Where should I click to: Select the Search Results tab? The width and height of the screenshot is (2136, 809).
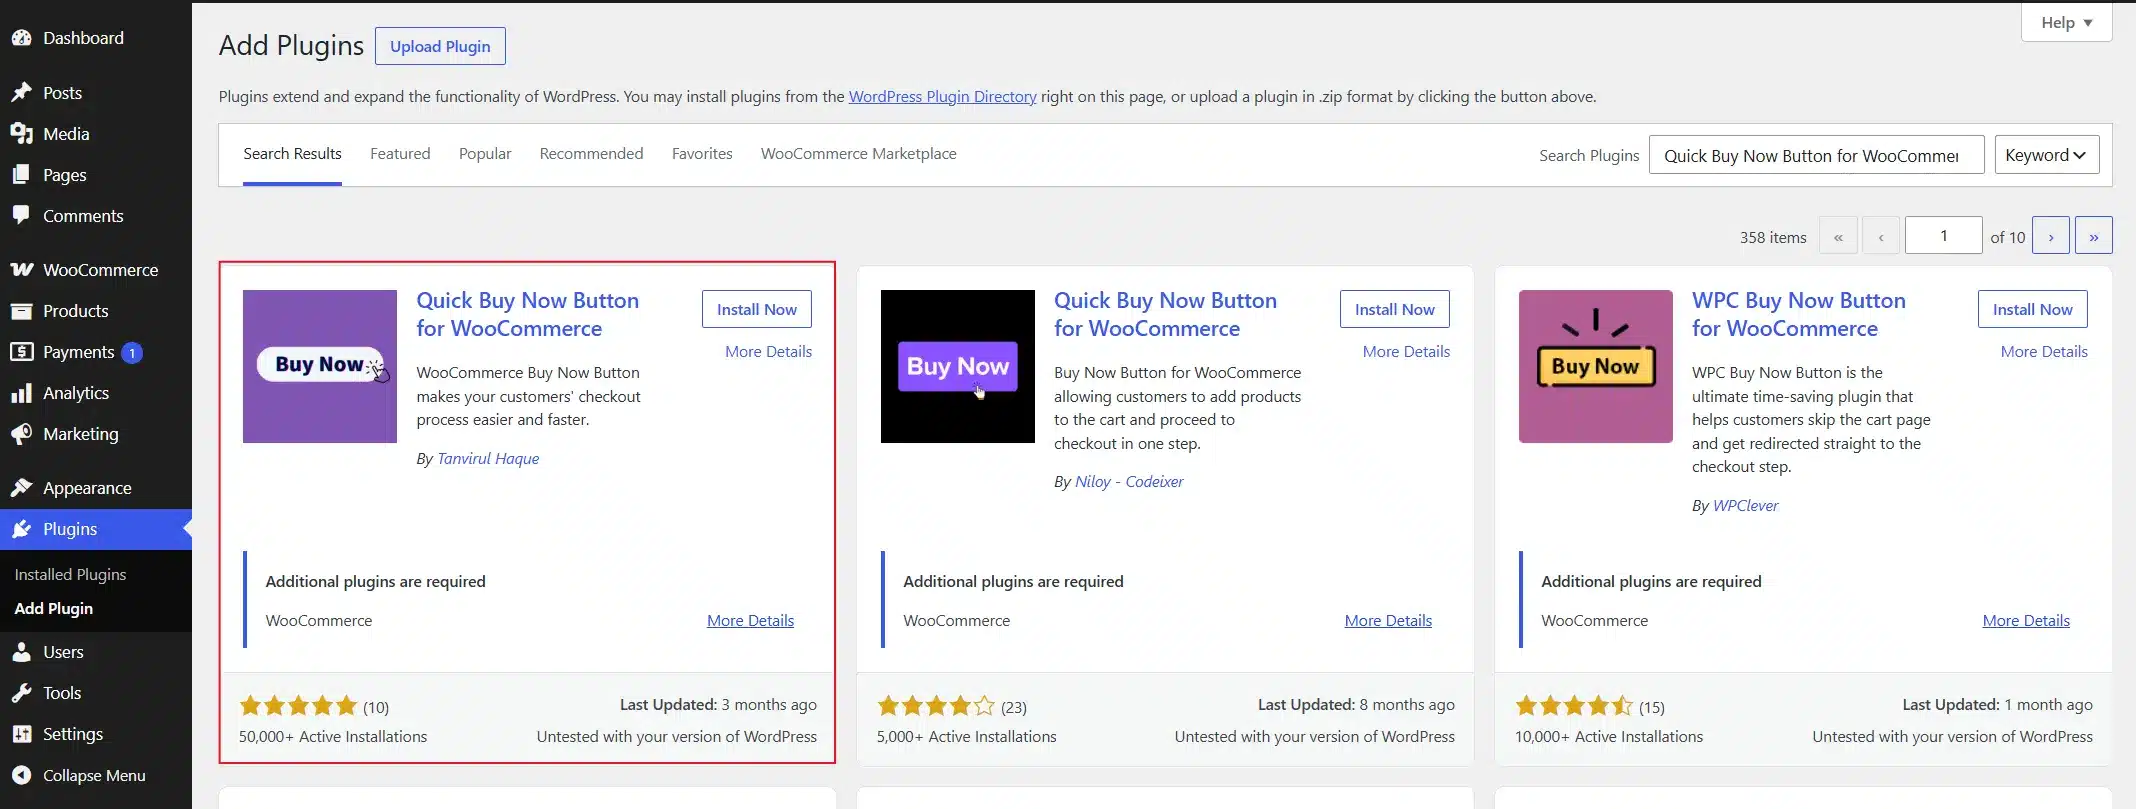(292, 154)
